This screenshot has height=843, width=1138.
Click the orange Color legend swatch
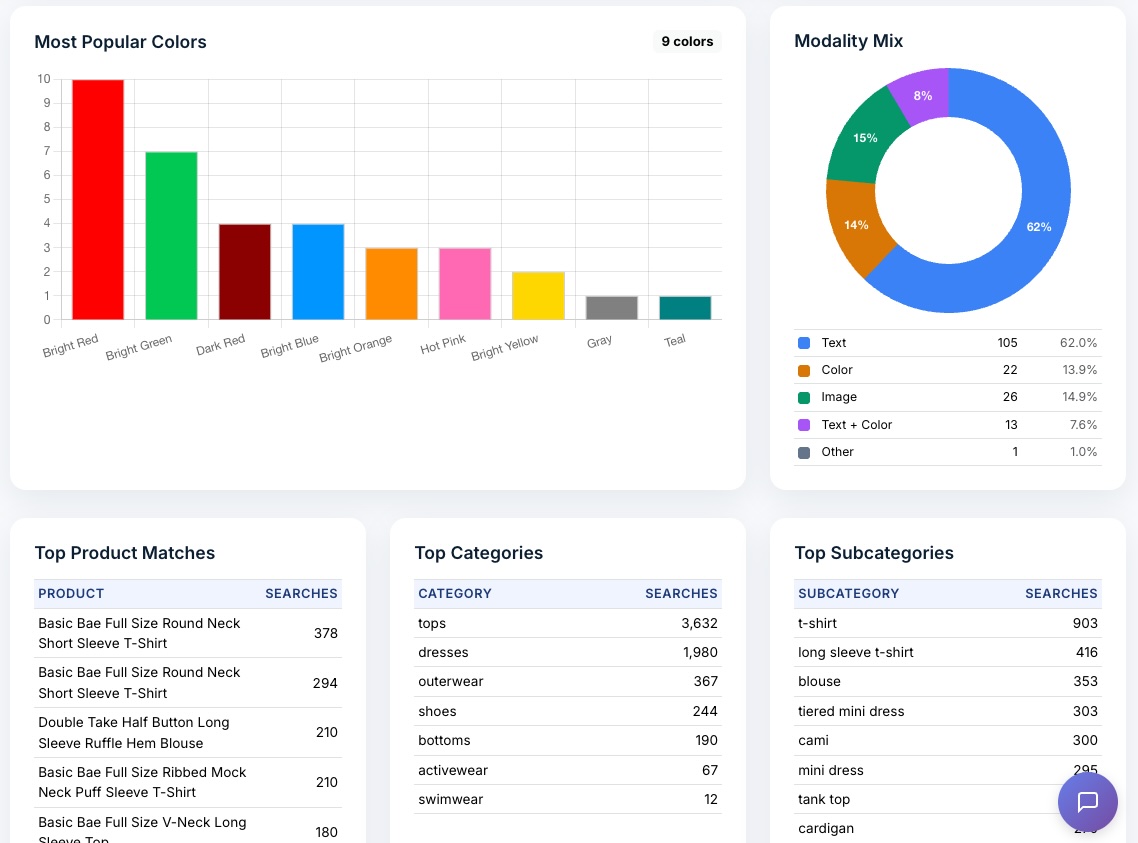[803, 370]
